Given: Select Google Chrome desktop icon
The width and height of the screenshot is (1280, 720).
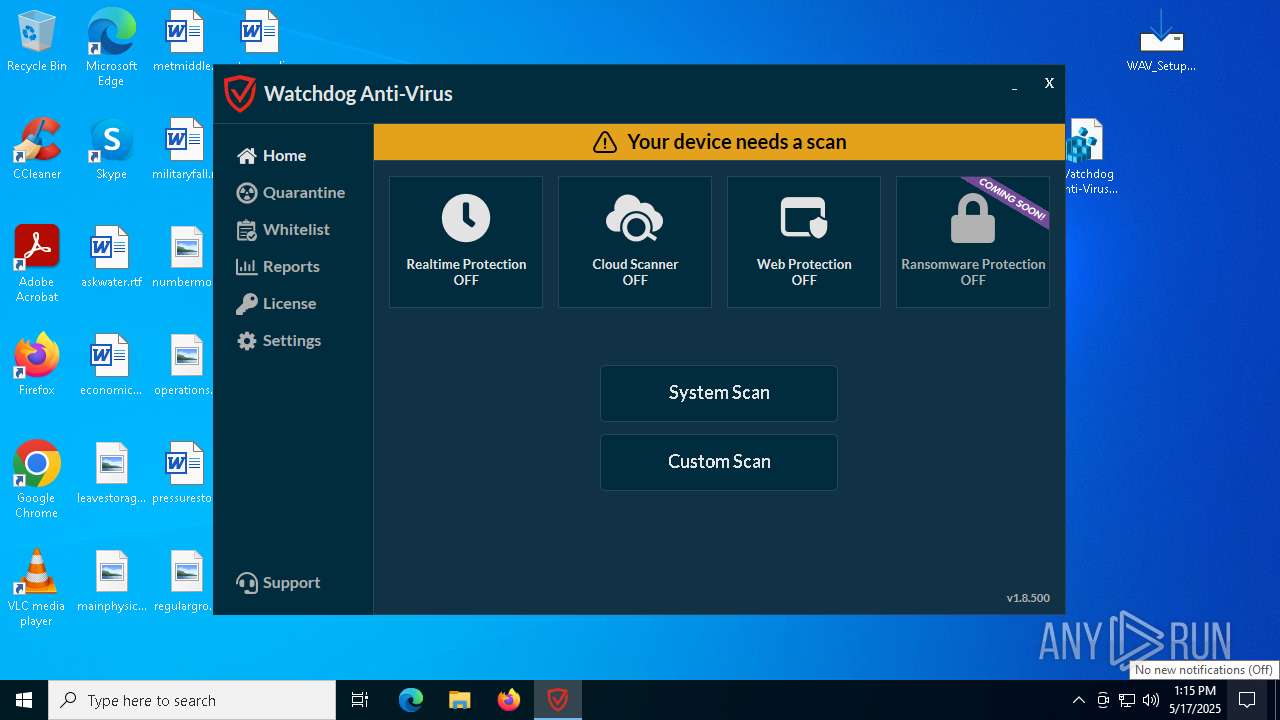Looking at the screenshot, I should click(37, 479).
